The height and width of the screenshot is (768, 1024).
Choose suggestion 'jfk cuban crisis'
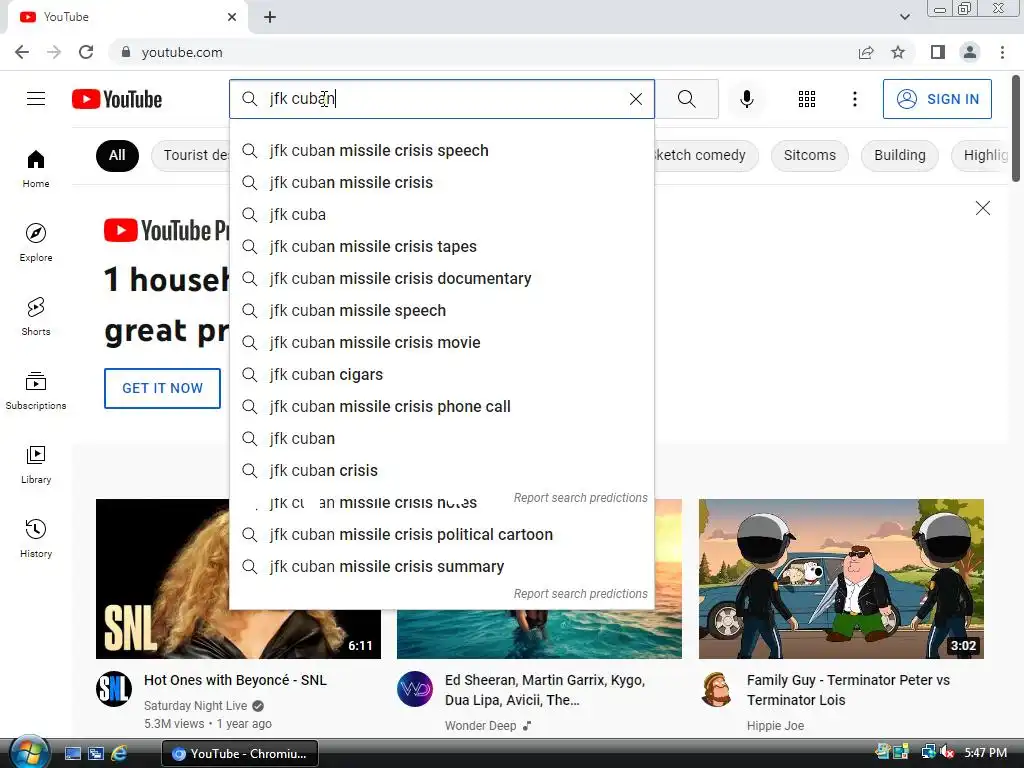click(441, 471)
